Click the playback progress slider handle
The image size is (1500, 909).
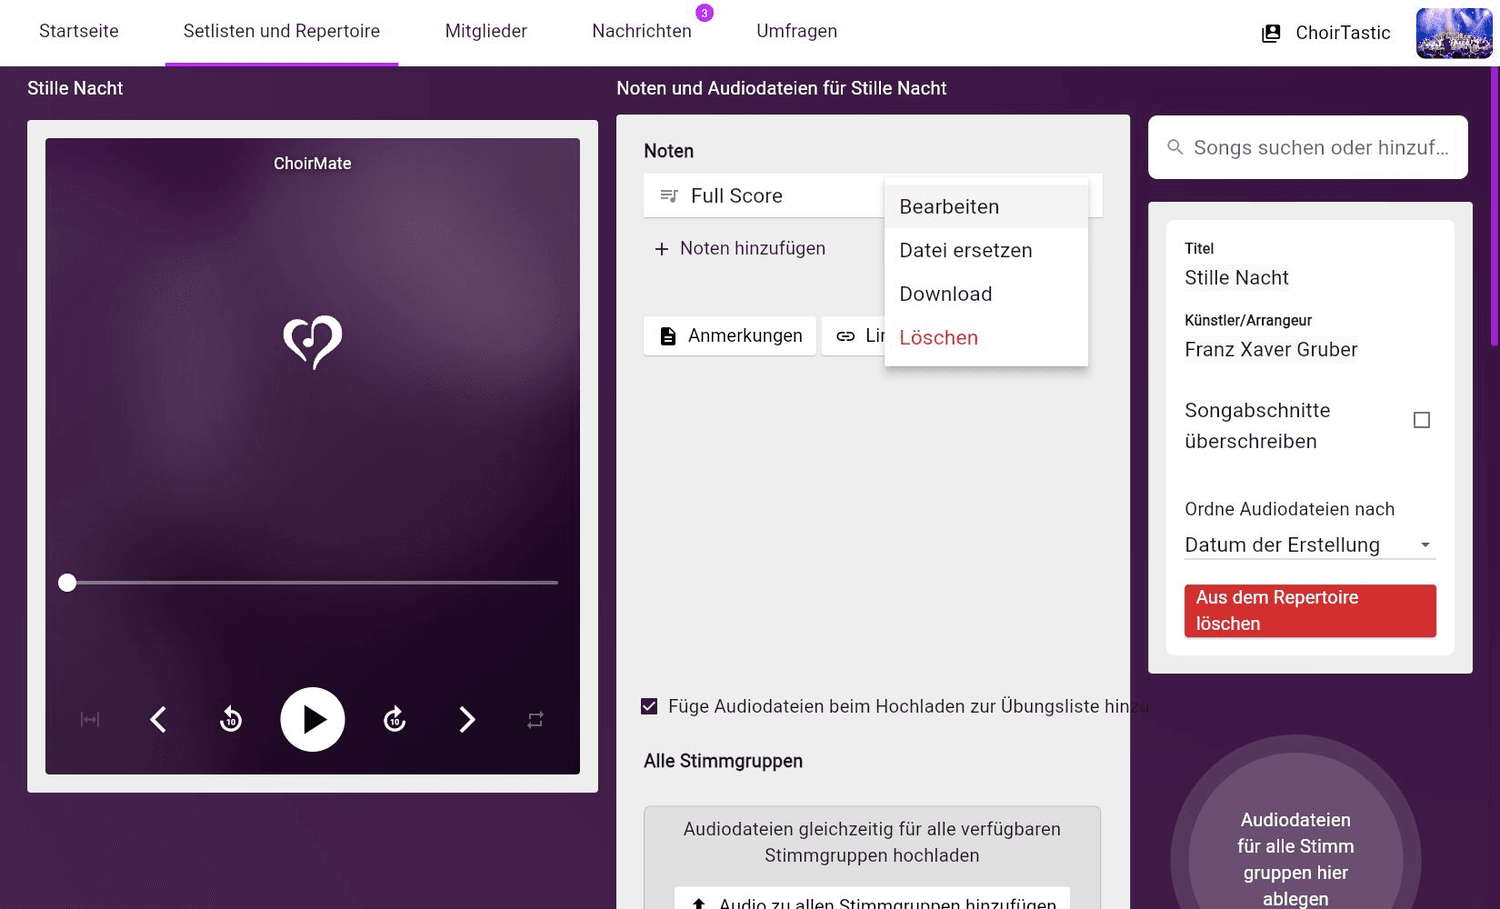tap(67, 582)
